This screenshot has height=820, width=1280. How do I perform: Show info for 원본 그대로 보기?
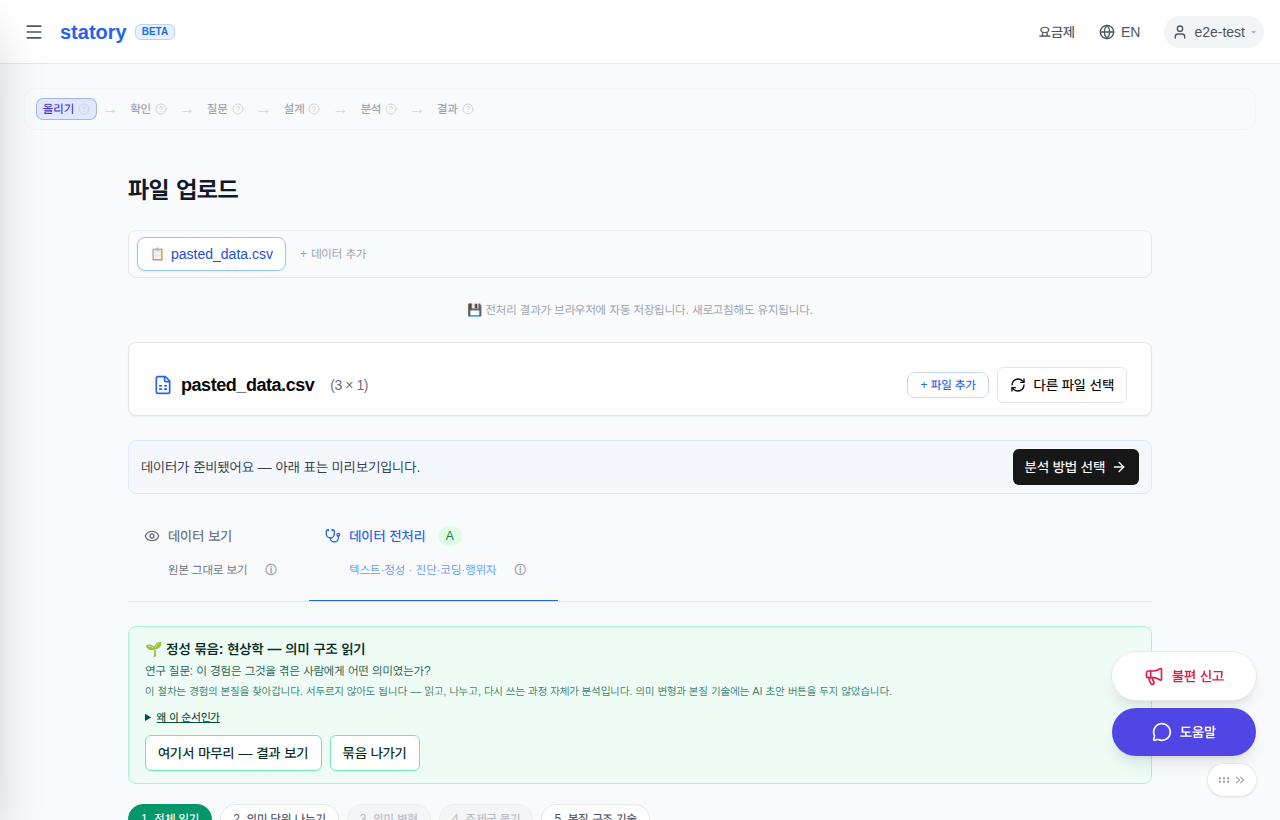pos(271,570)
